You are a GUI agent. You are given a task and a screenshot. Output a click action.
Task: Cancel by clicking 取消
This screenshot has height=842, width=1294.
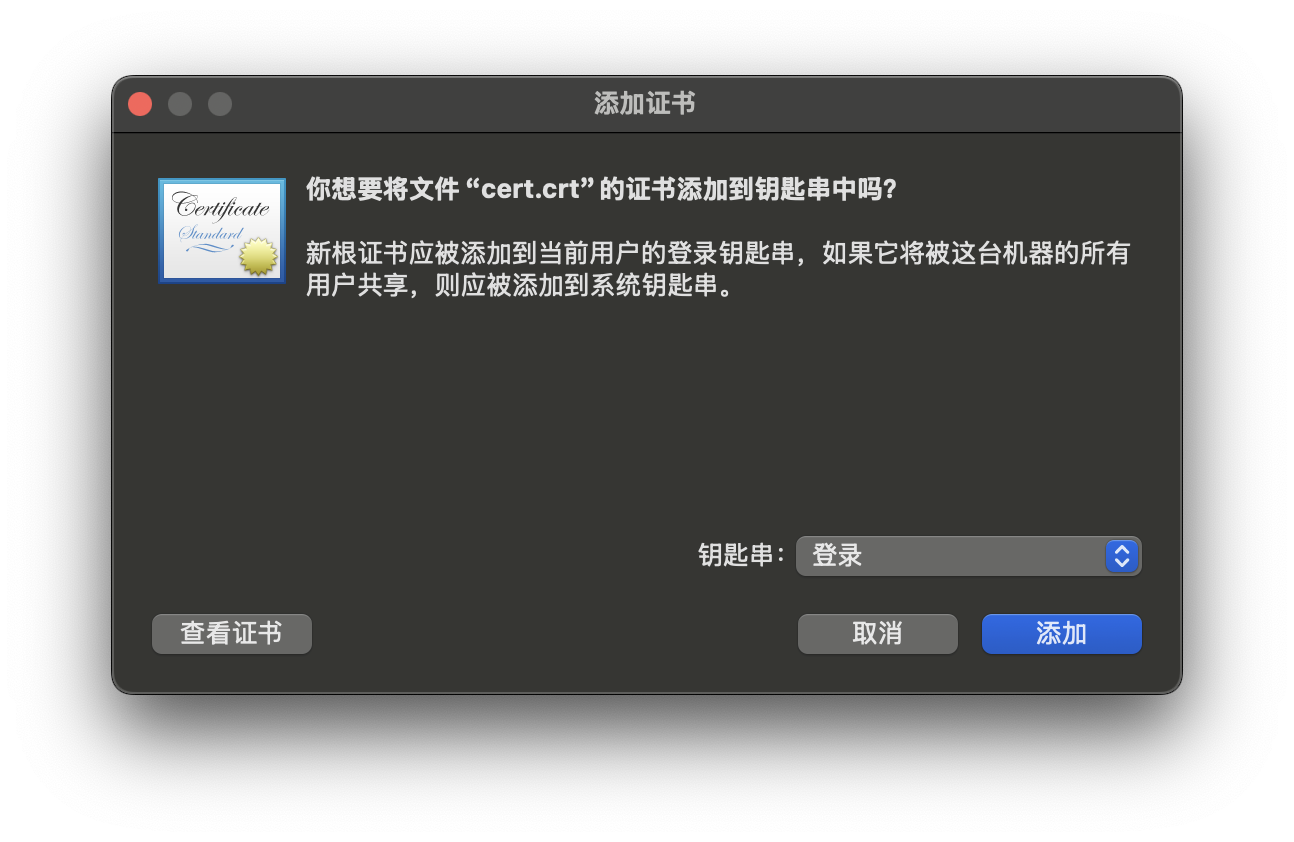pos(877,634)
